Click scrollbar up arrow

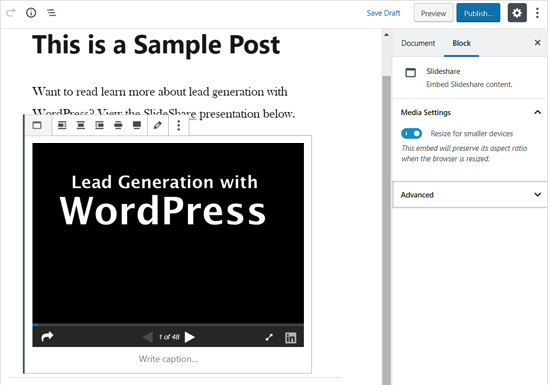click(x=386, y=35)
